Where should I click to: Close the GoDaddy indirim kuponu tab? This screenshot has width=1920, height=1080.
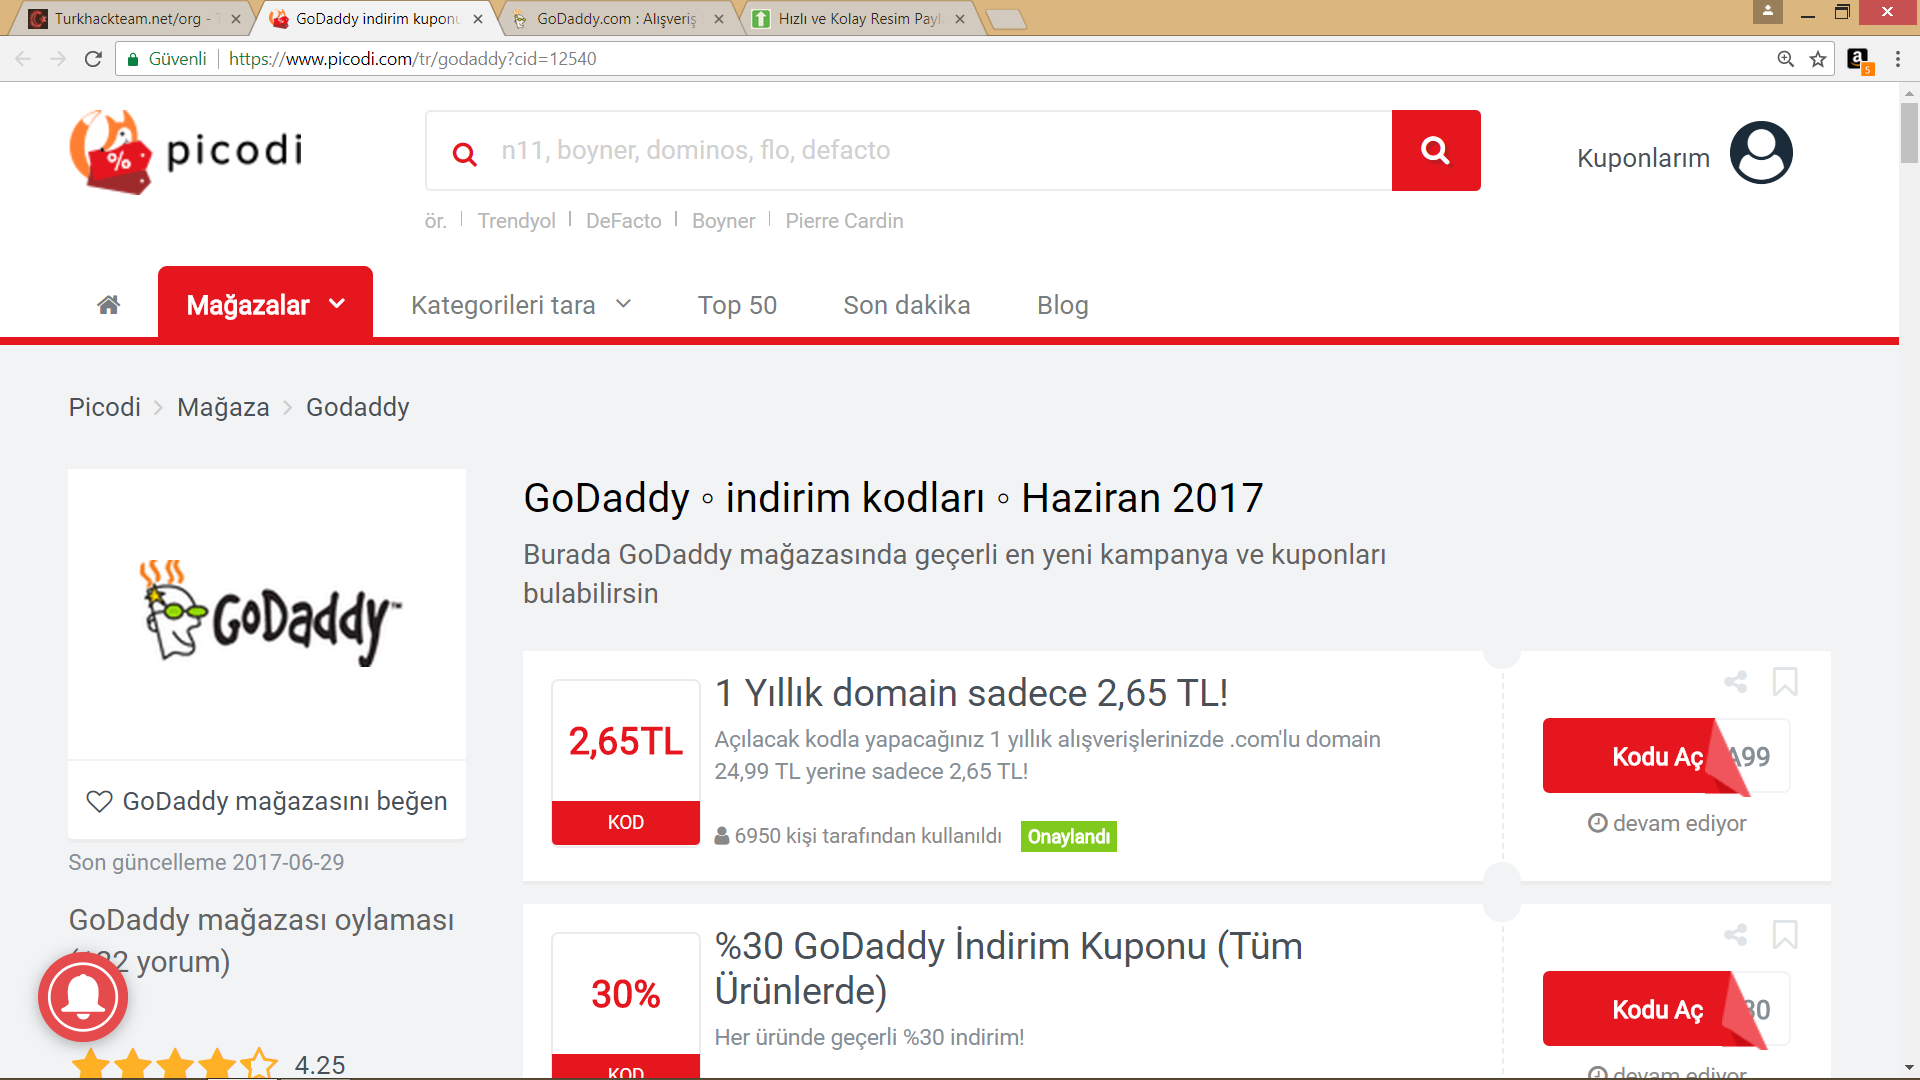[x=478, y=19]
